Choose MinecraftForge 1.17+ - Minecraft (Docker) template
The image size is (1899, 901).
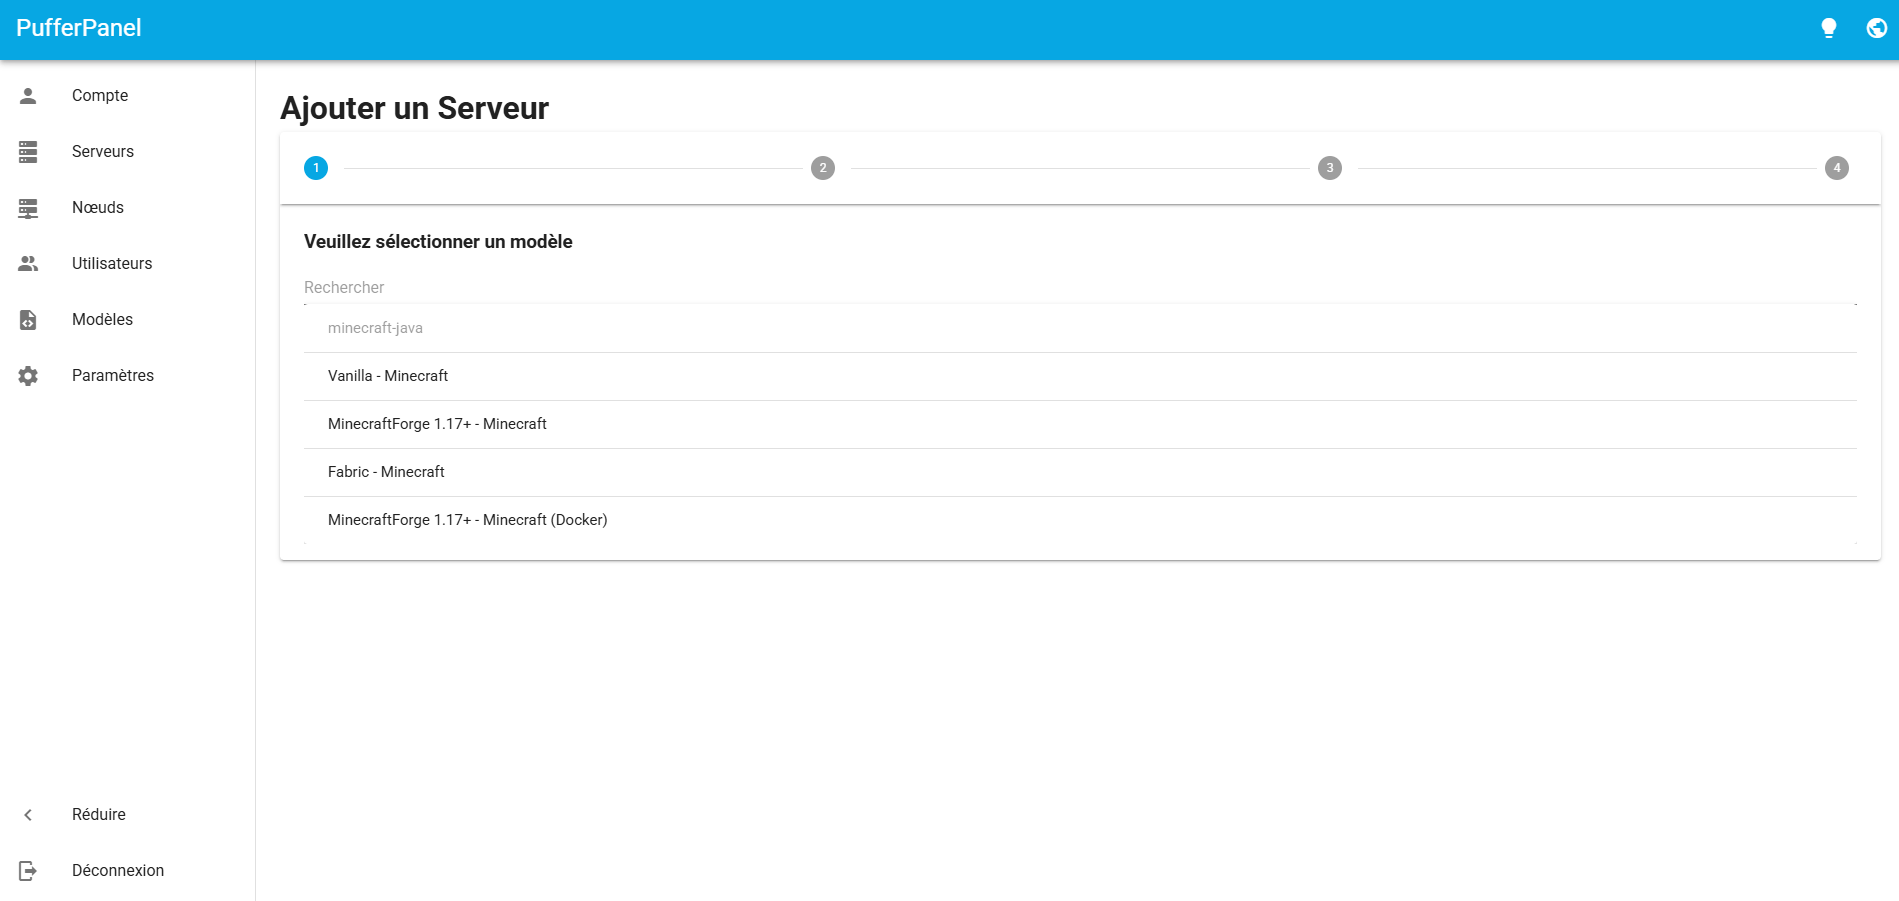pos(467,520)
